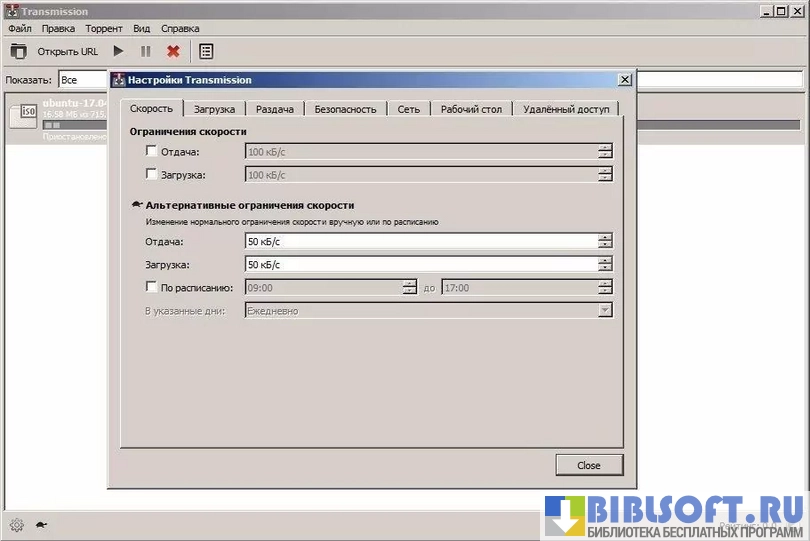The height and width of the screenshot is (541, 810).
Task: Switch to the Безопасность tab
Action: click(x=345, y=109)
